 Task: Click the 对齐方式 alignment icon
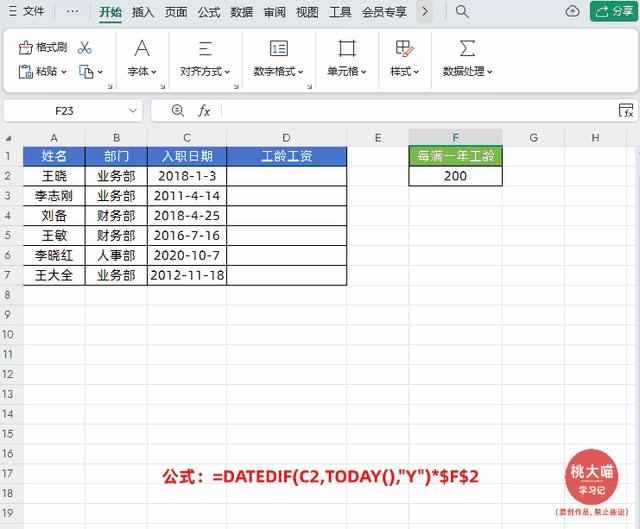coord(205,48)
